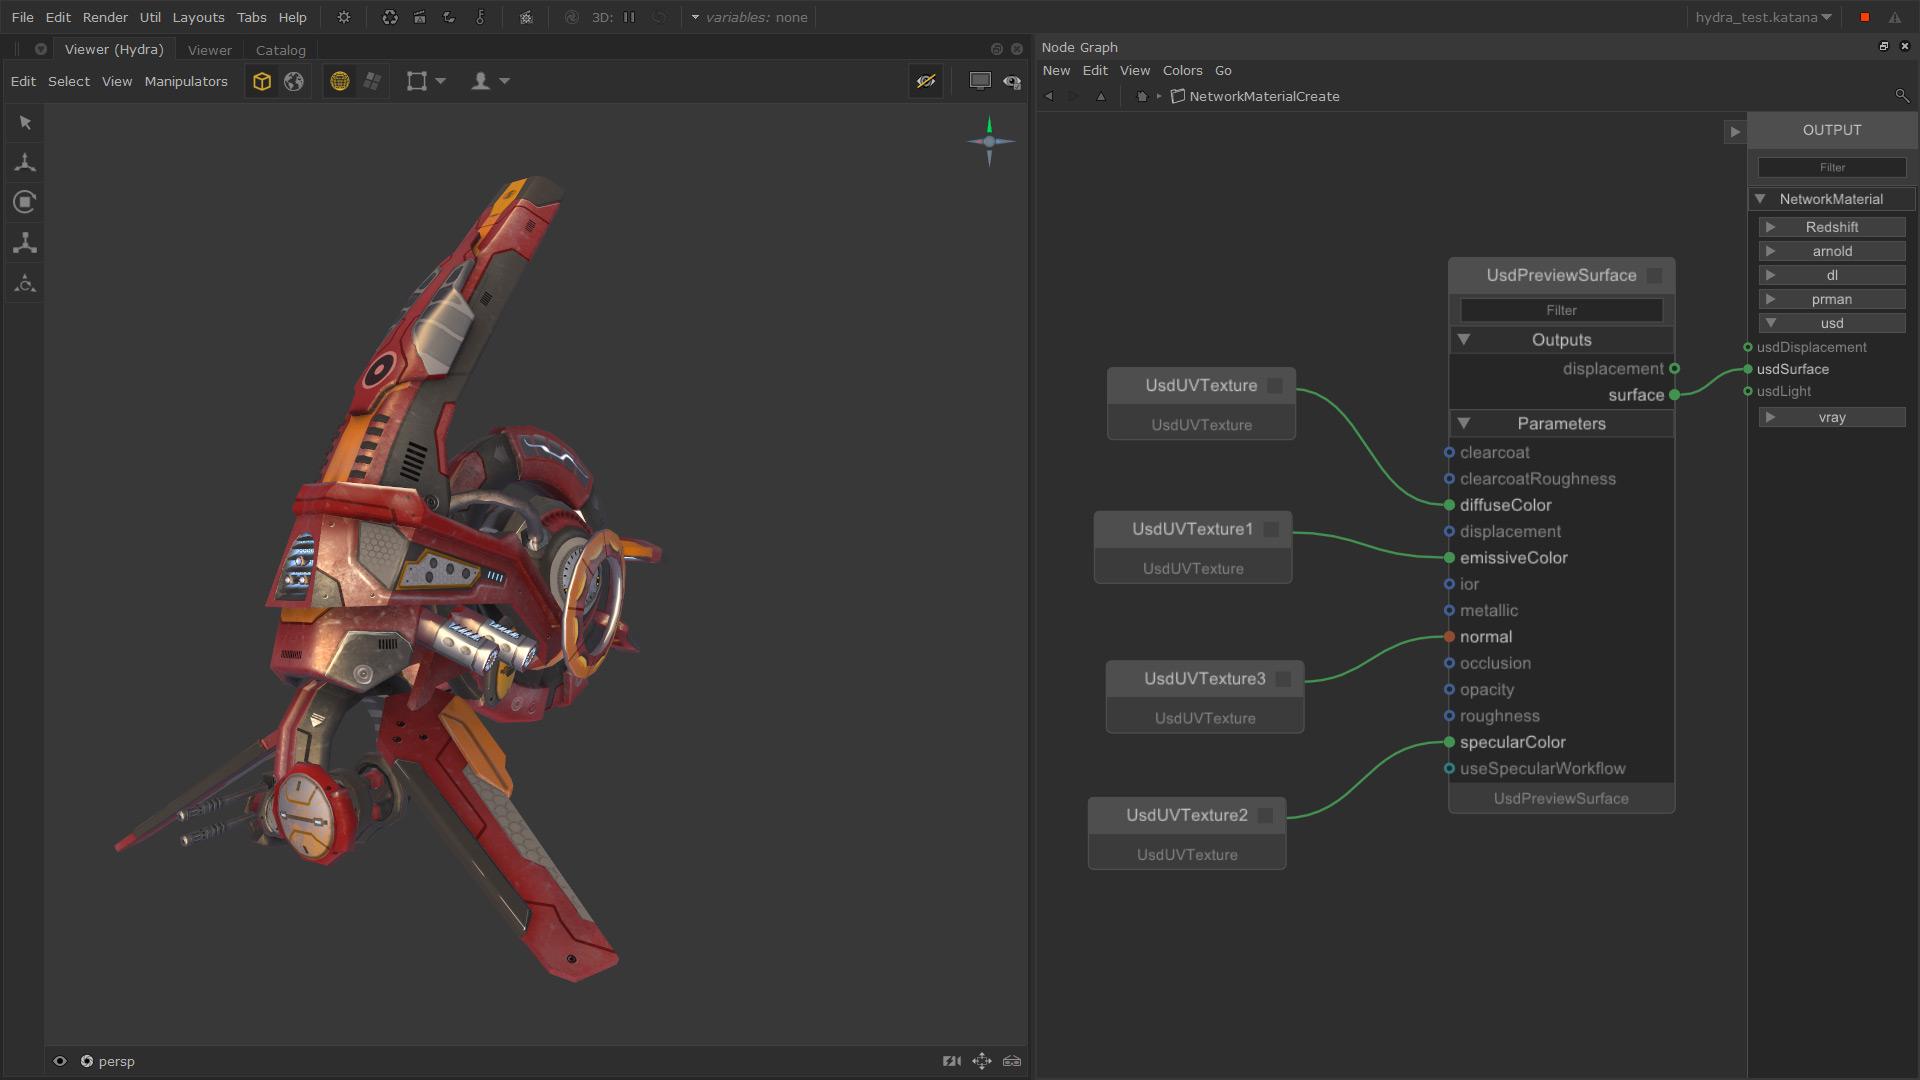
Task: Click the gear settings icon in top bar
Action: point(344,18)
